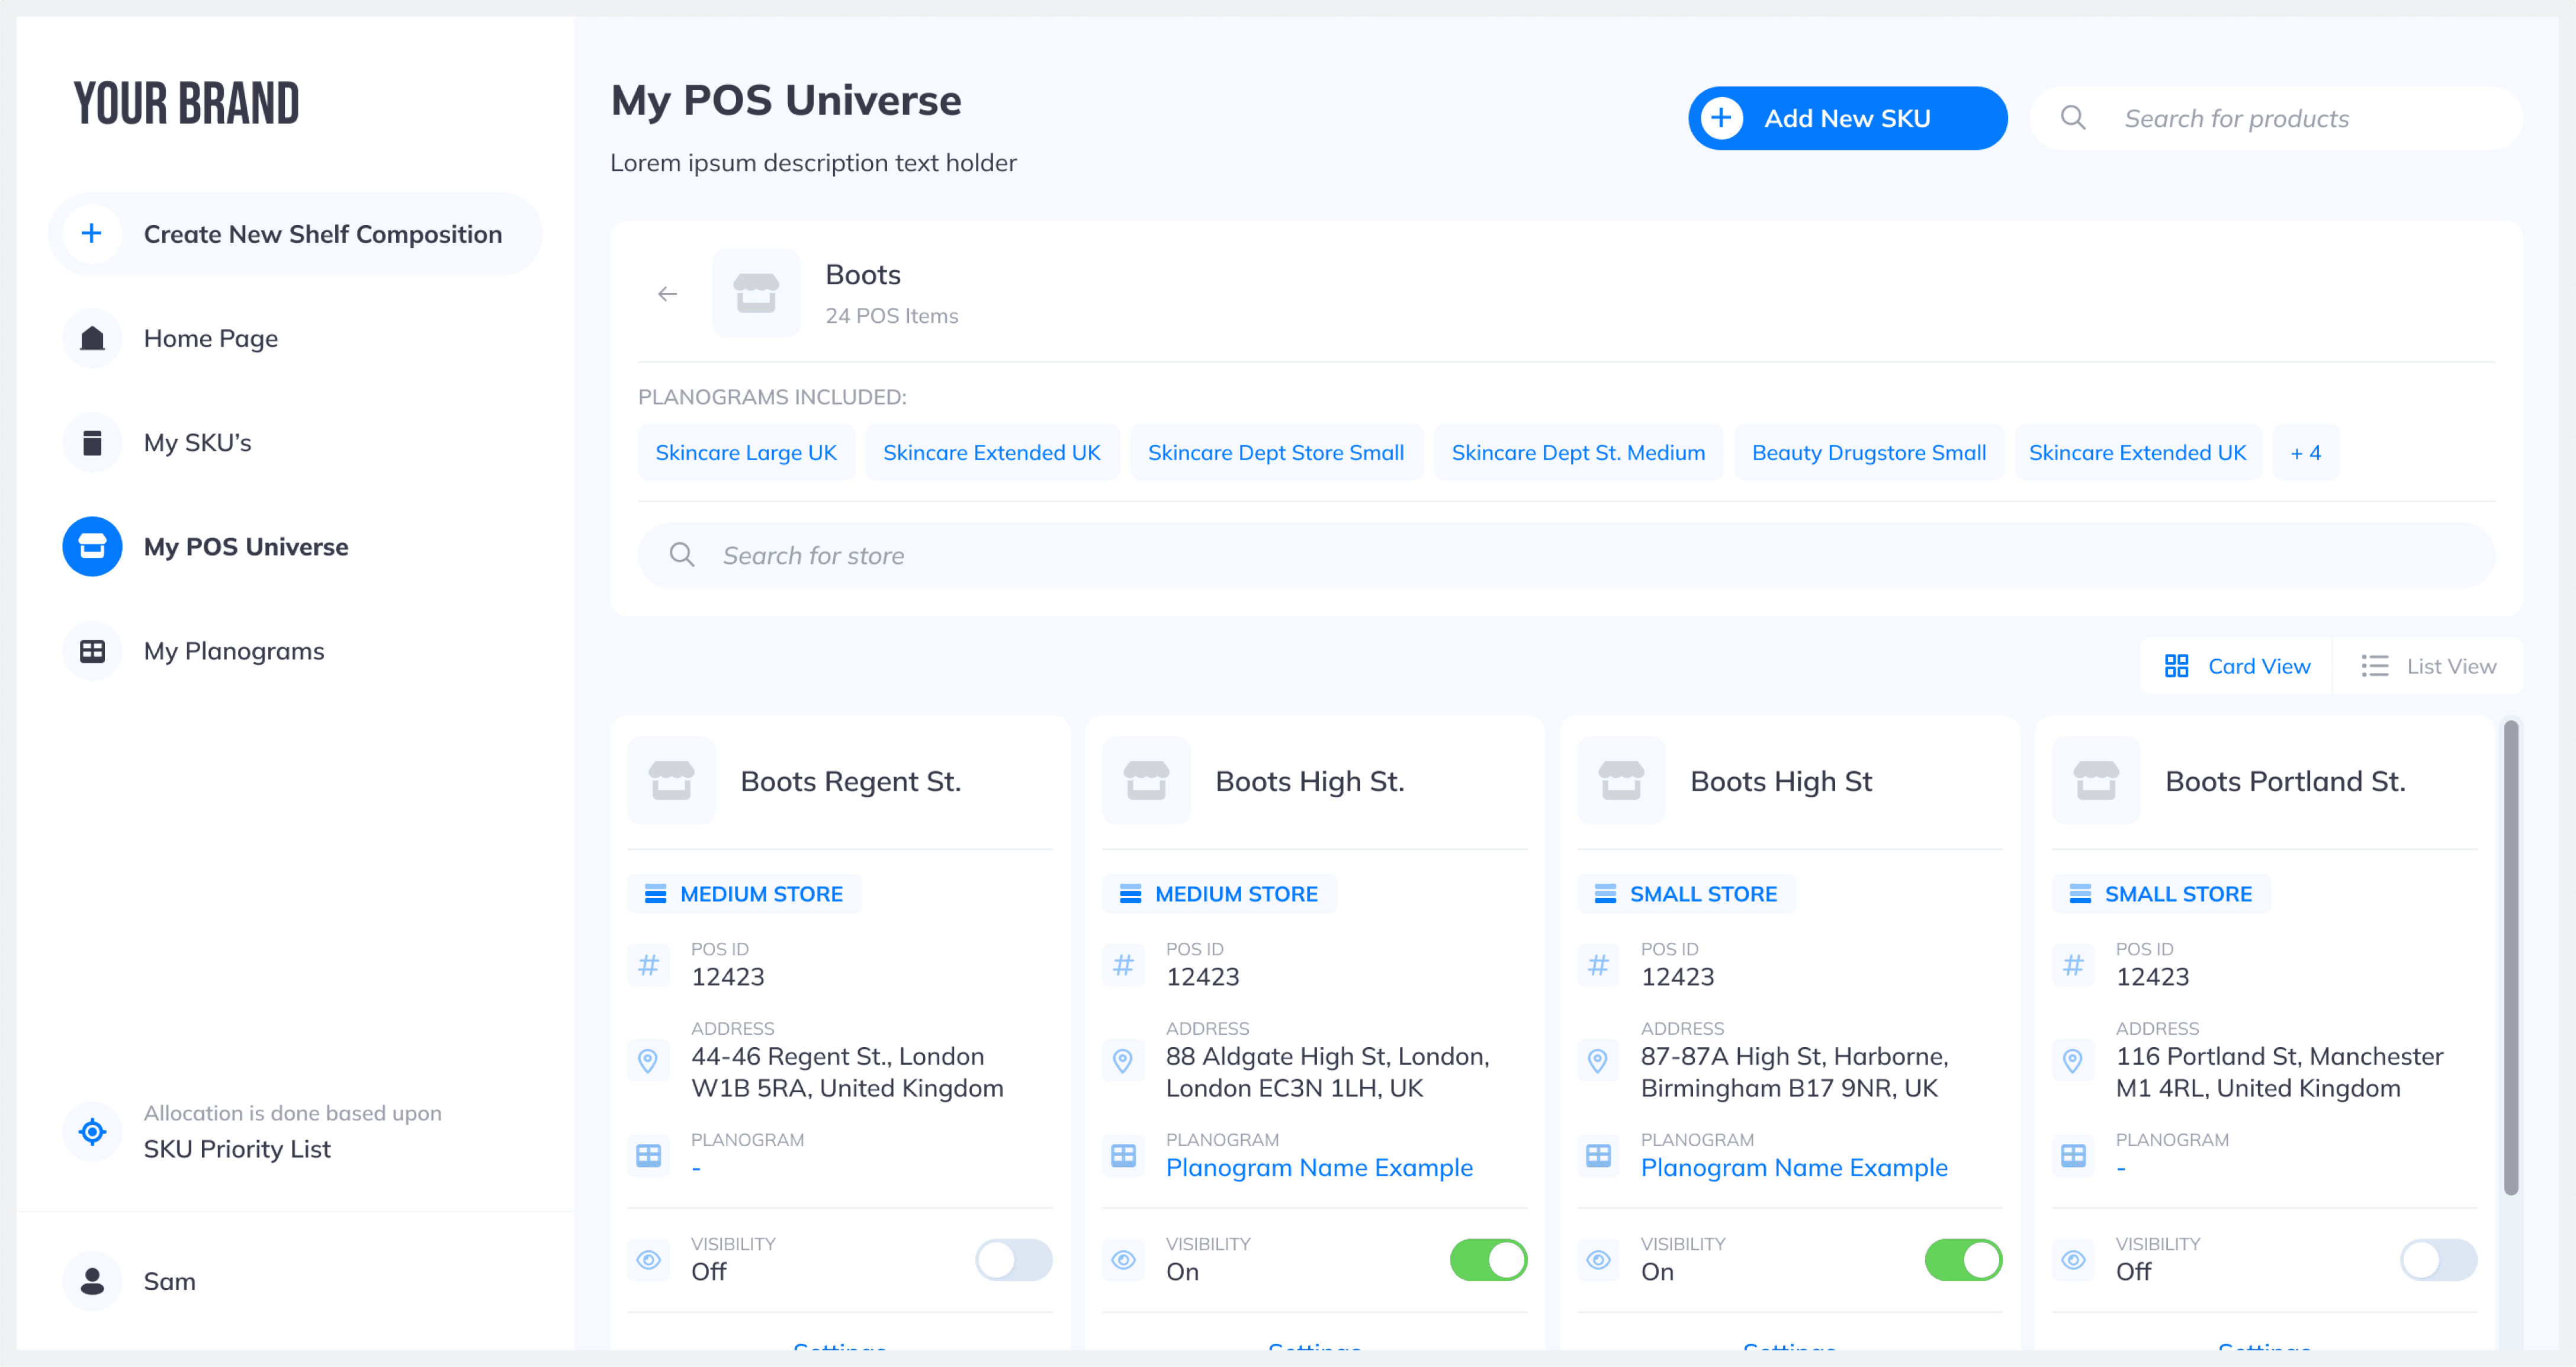Expand the +4 hidden planograms chip
2576x1367 pixels.
2305,453
